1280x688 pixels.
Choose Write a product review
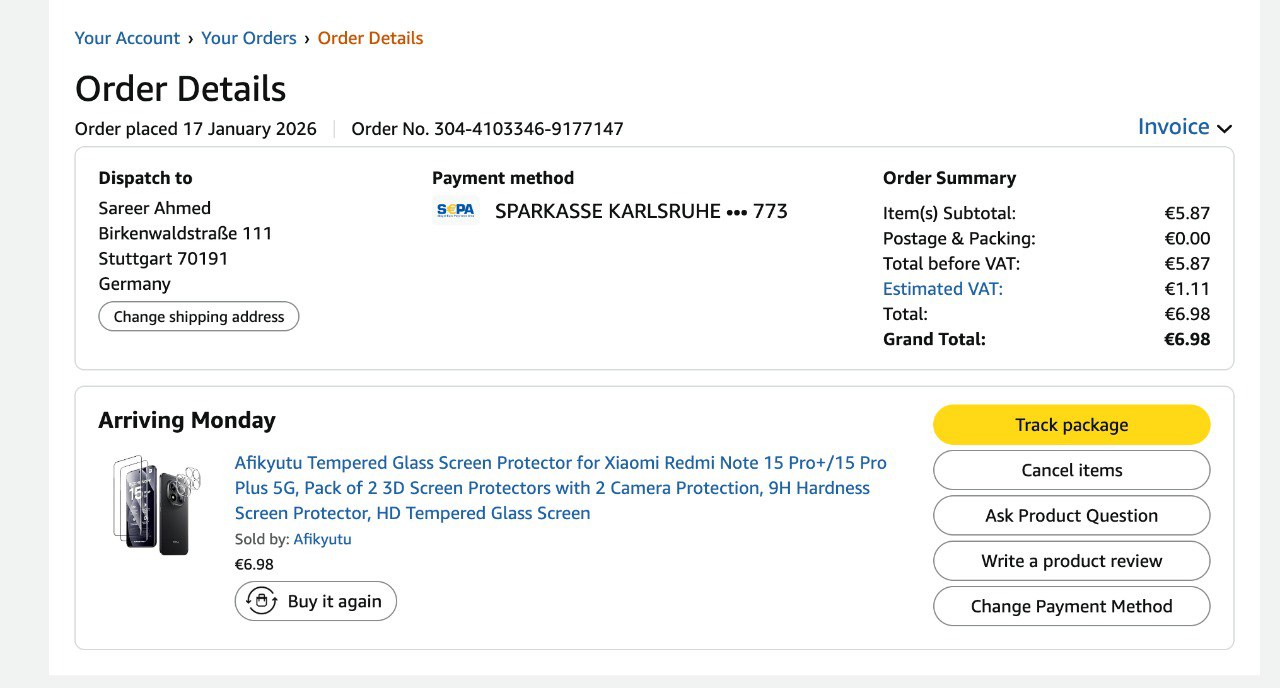tap(1071, 561)
